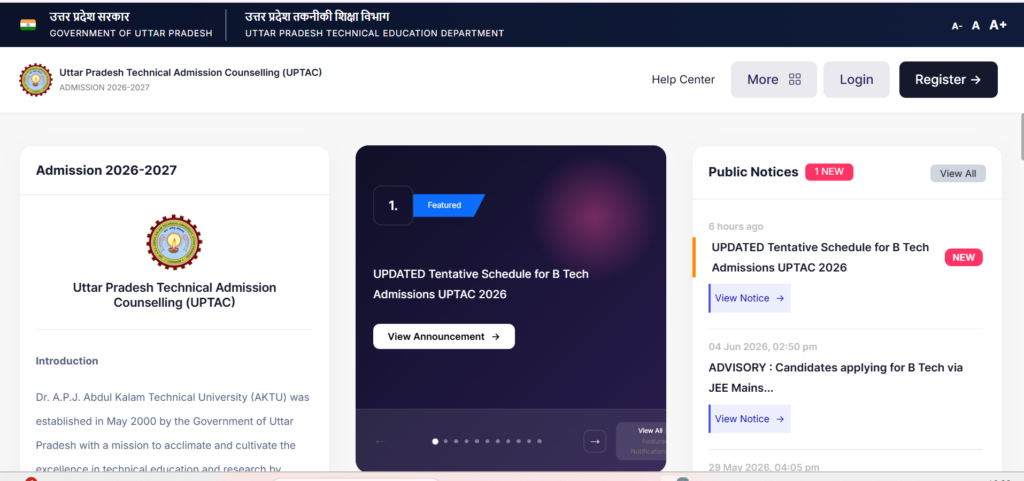Click the Register button
The width and height of the screenshot is (1024, 481).
[x=948, y=80]
